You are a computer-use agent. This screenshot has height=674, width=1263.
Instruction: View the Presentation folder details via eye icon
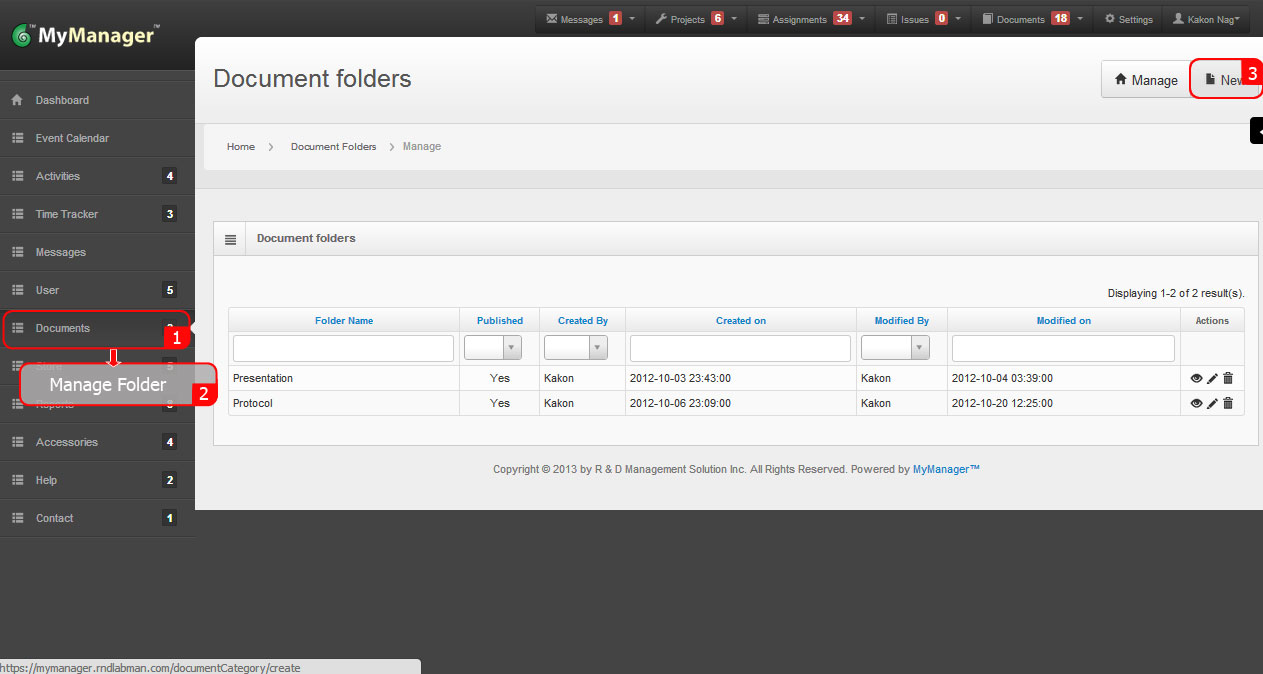[1196, 378]
